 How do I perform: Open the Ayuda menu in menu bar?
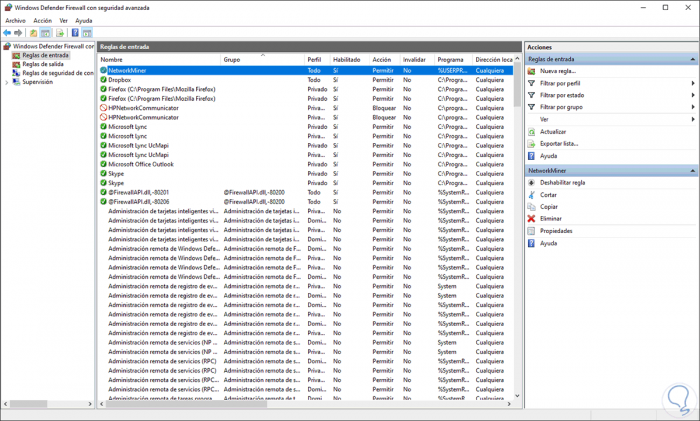point(83,21)
